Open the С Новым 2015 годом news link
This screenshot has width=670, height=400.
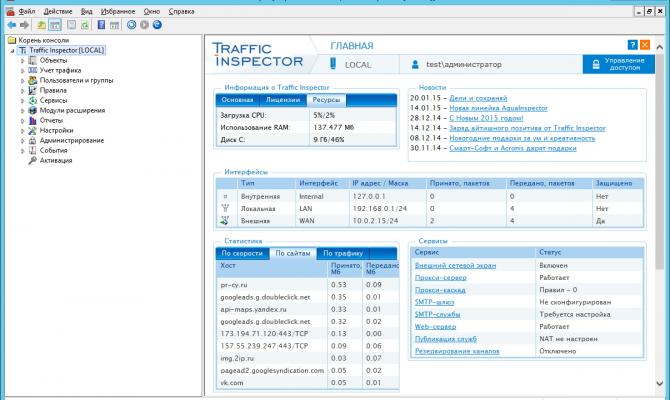486,118
